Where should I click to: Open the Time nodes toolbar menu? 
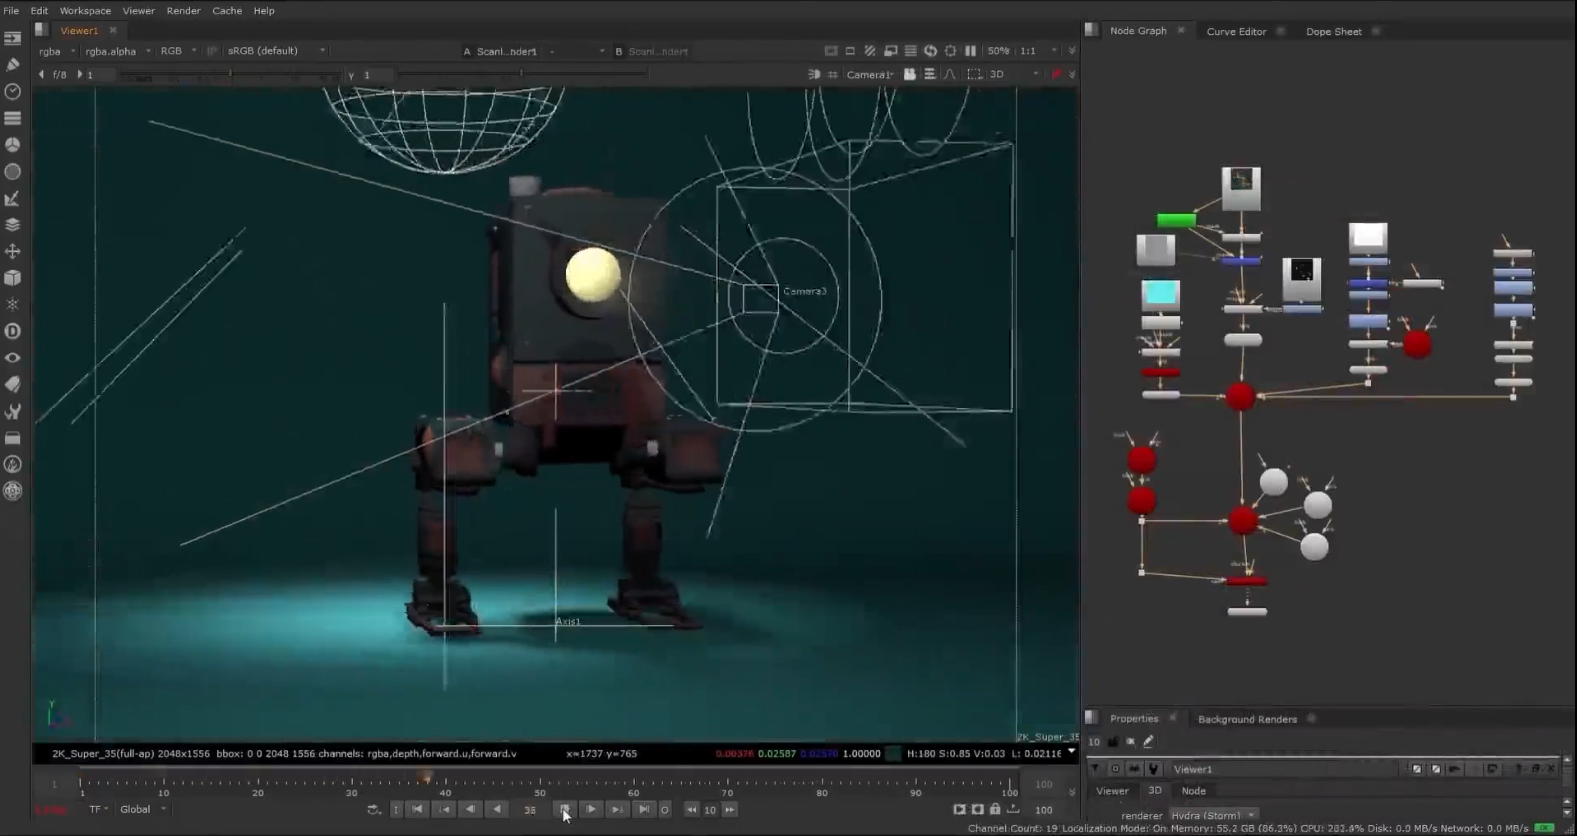pos(13,91)
